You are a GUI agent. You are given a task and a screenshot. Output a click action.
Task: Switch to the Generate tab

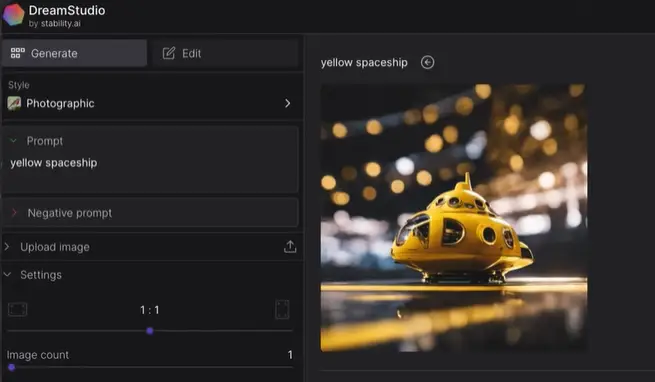74,53
